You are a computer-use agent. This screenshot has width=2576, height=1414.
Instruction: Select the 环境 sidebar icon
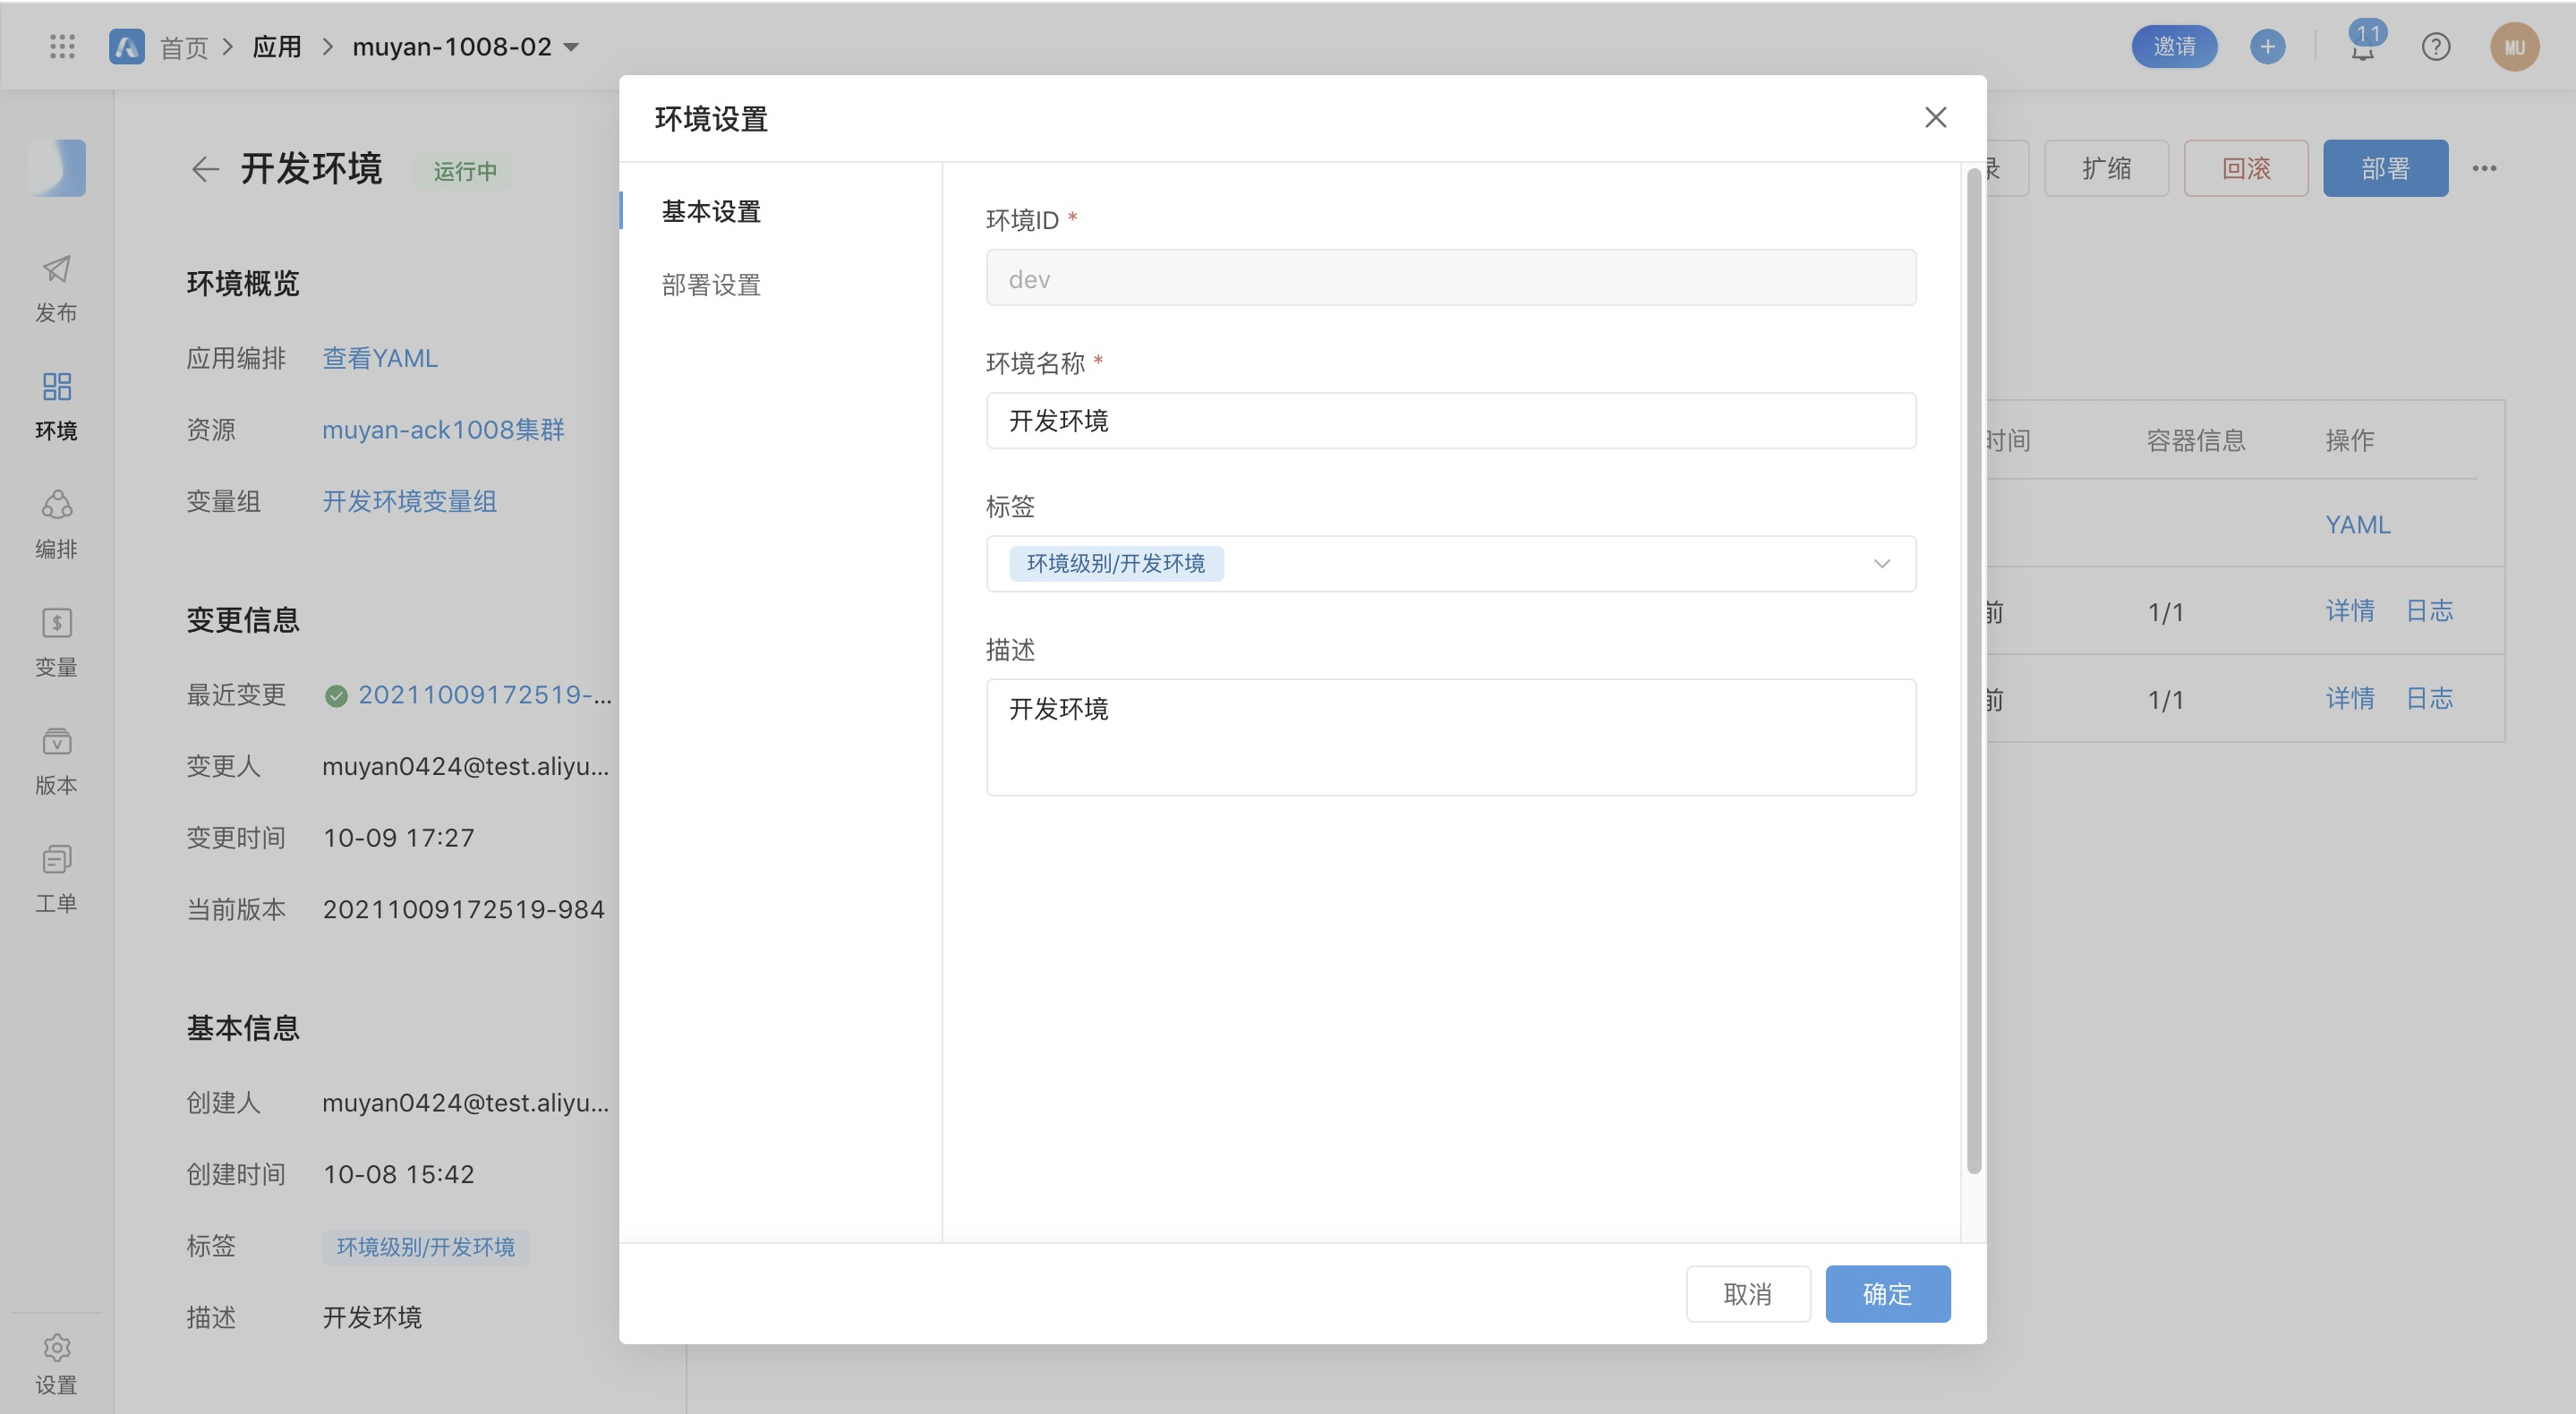[x=56, y=386]
